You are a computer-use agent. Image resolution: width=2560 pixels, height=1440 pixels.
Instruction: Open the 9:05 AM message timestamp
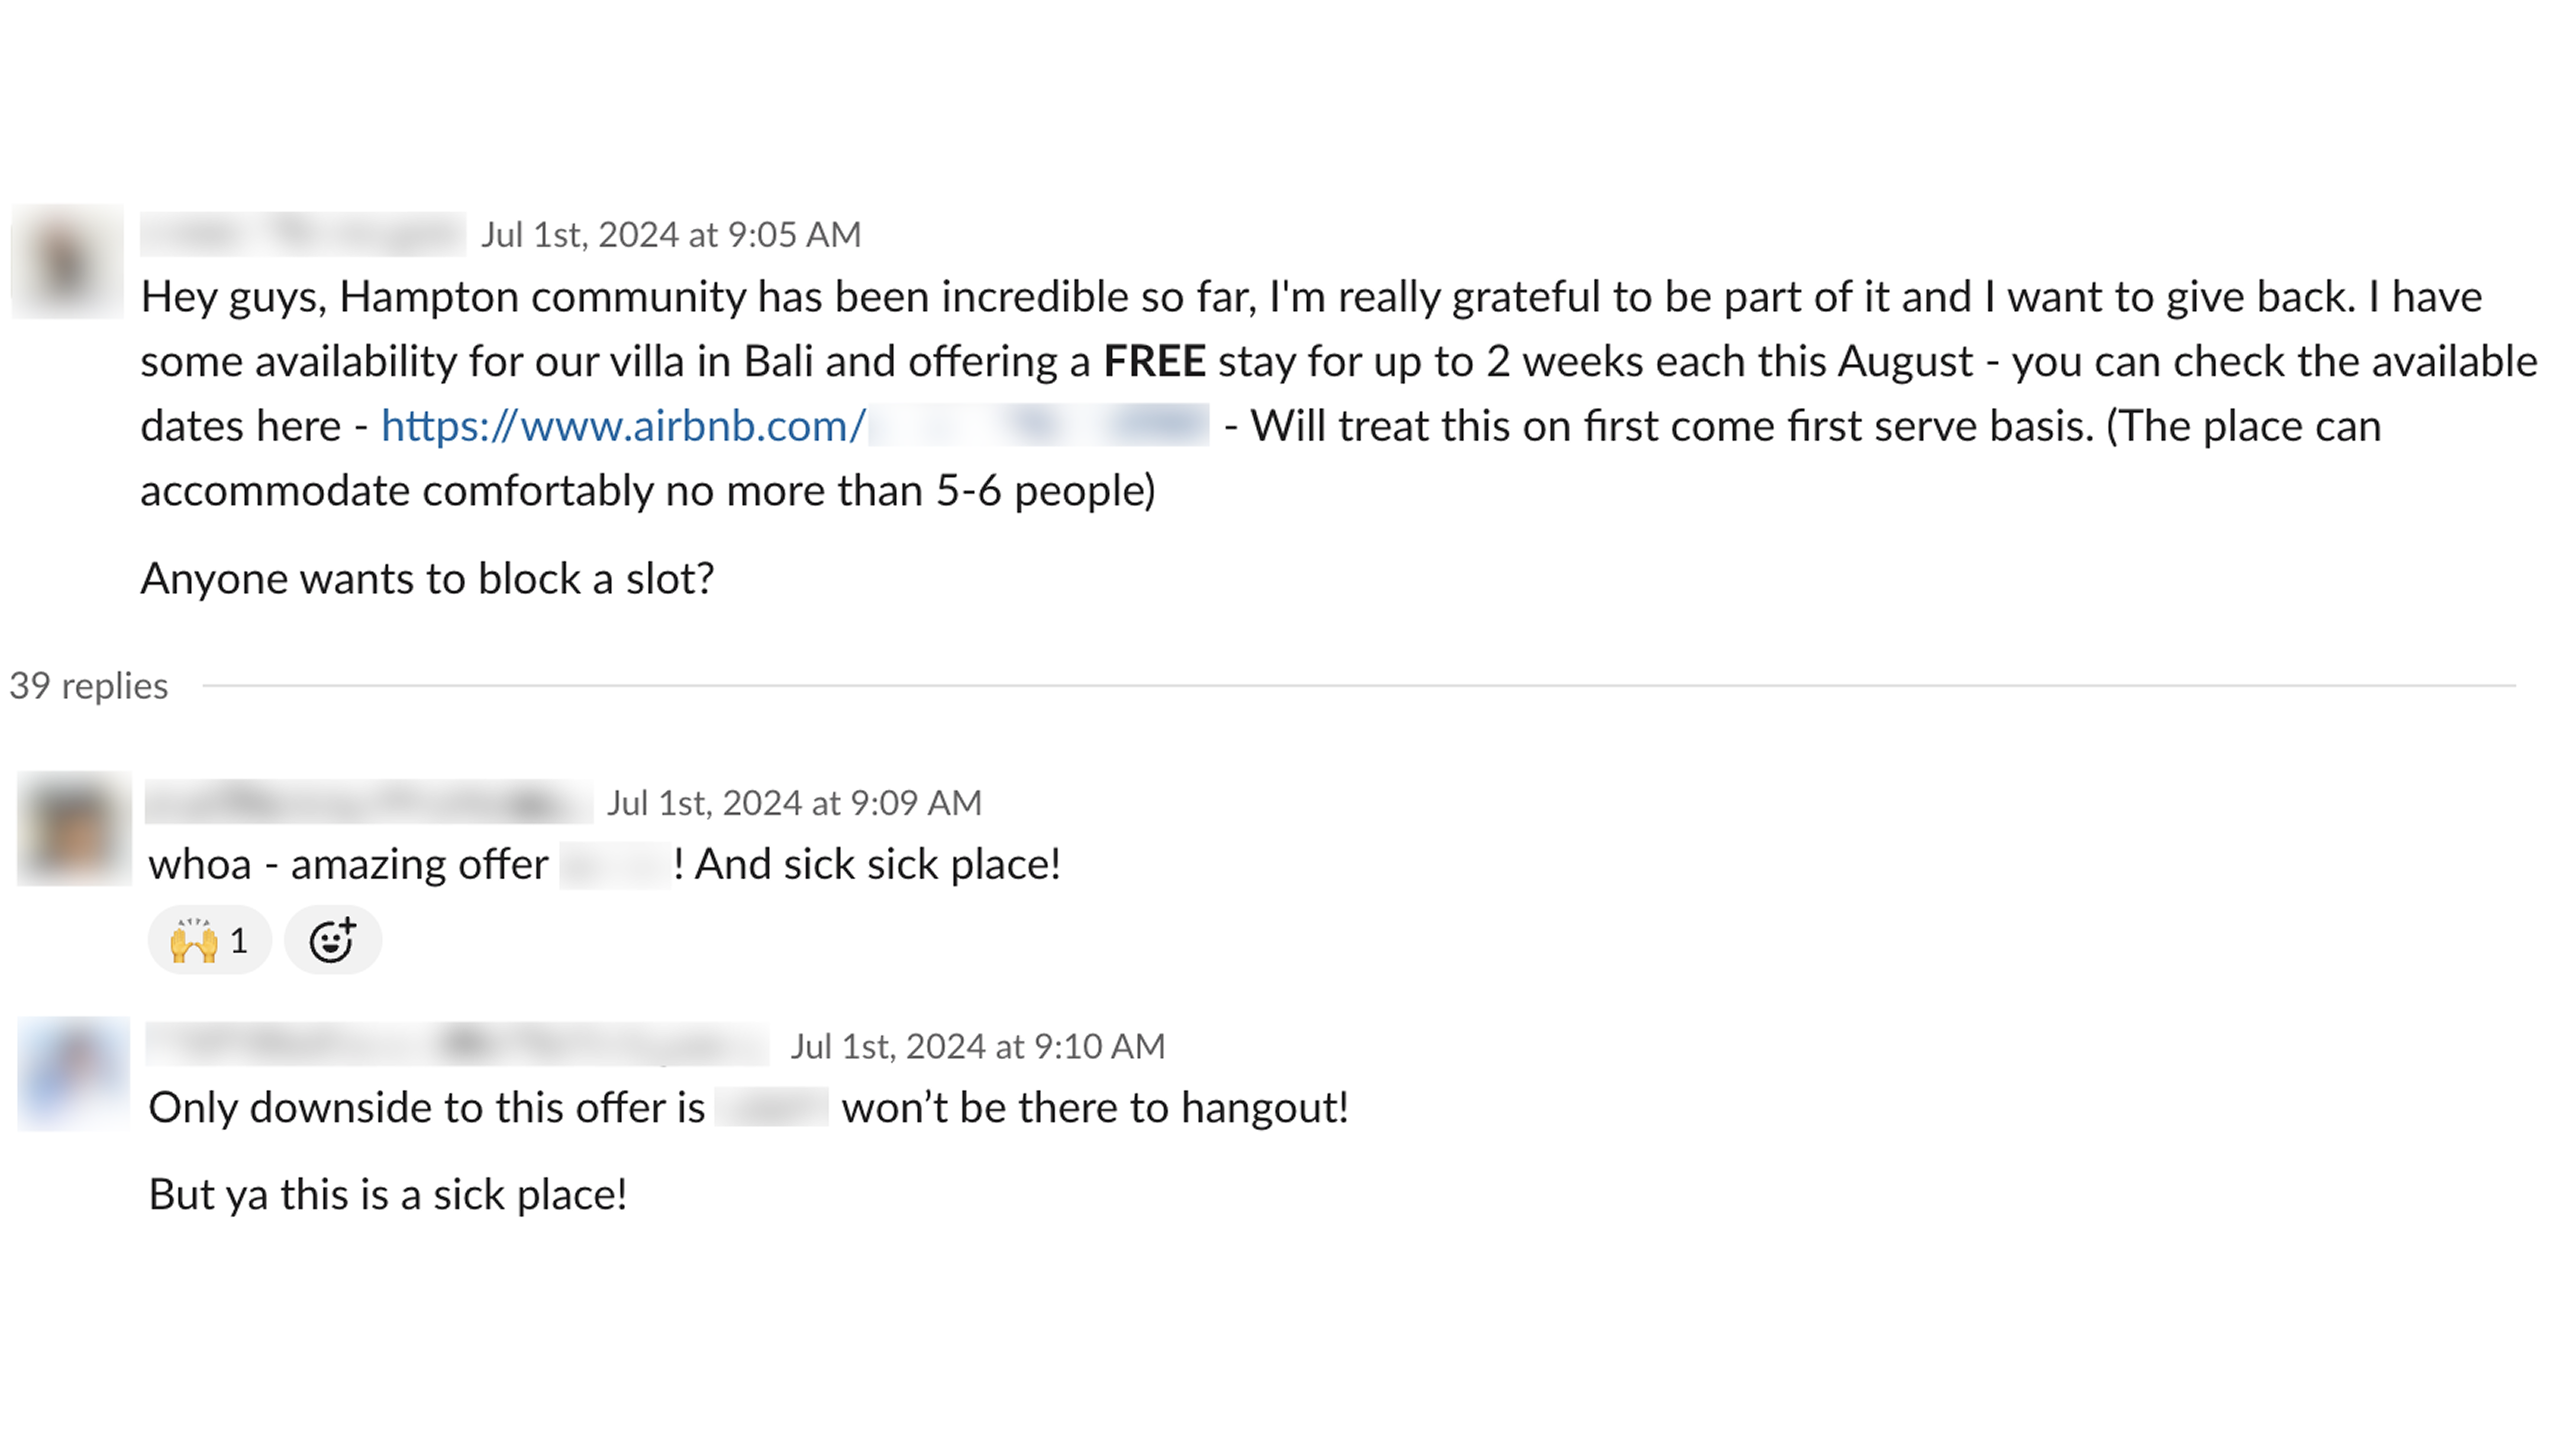point(670,235)
